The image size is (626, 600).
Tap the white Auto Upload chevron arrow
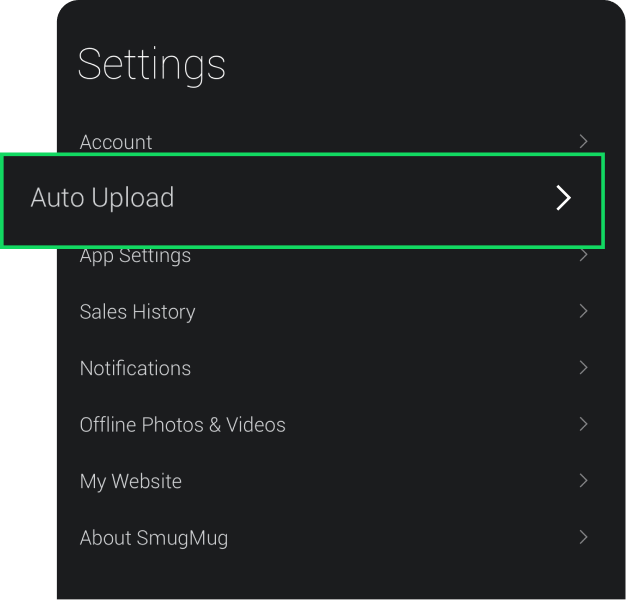click(x=564, y=198)
